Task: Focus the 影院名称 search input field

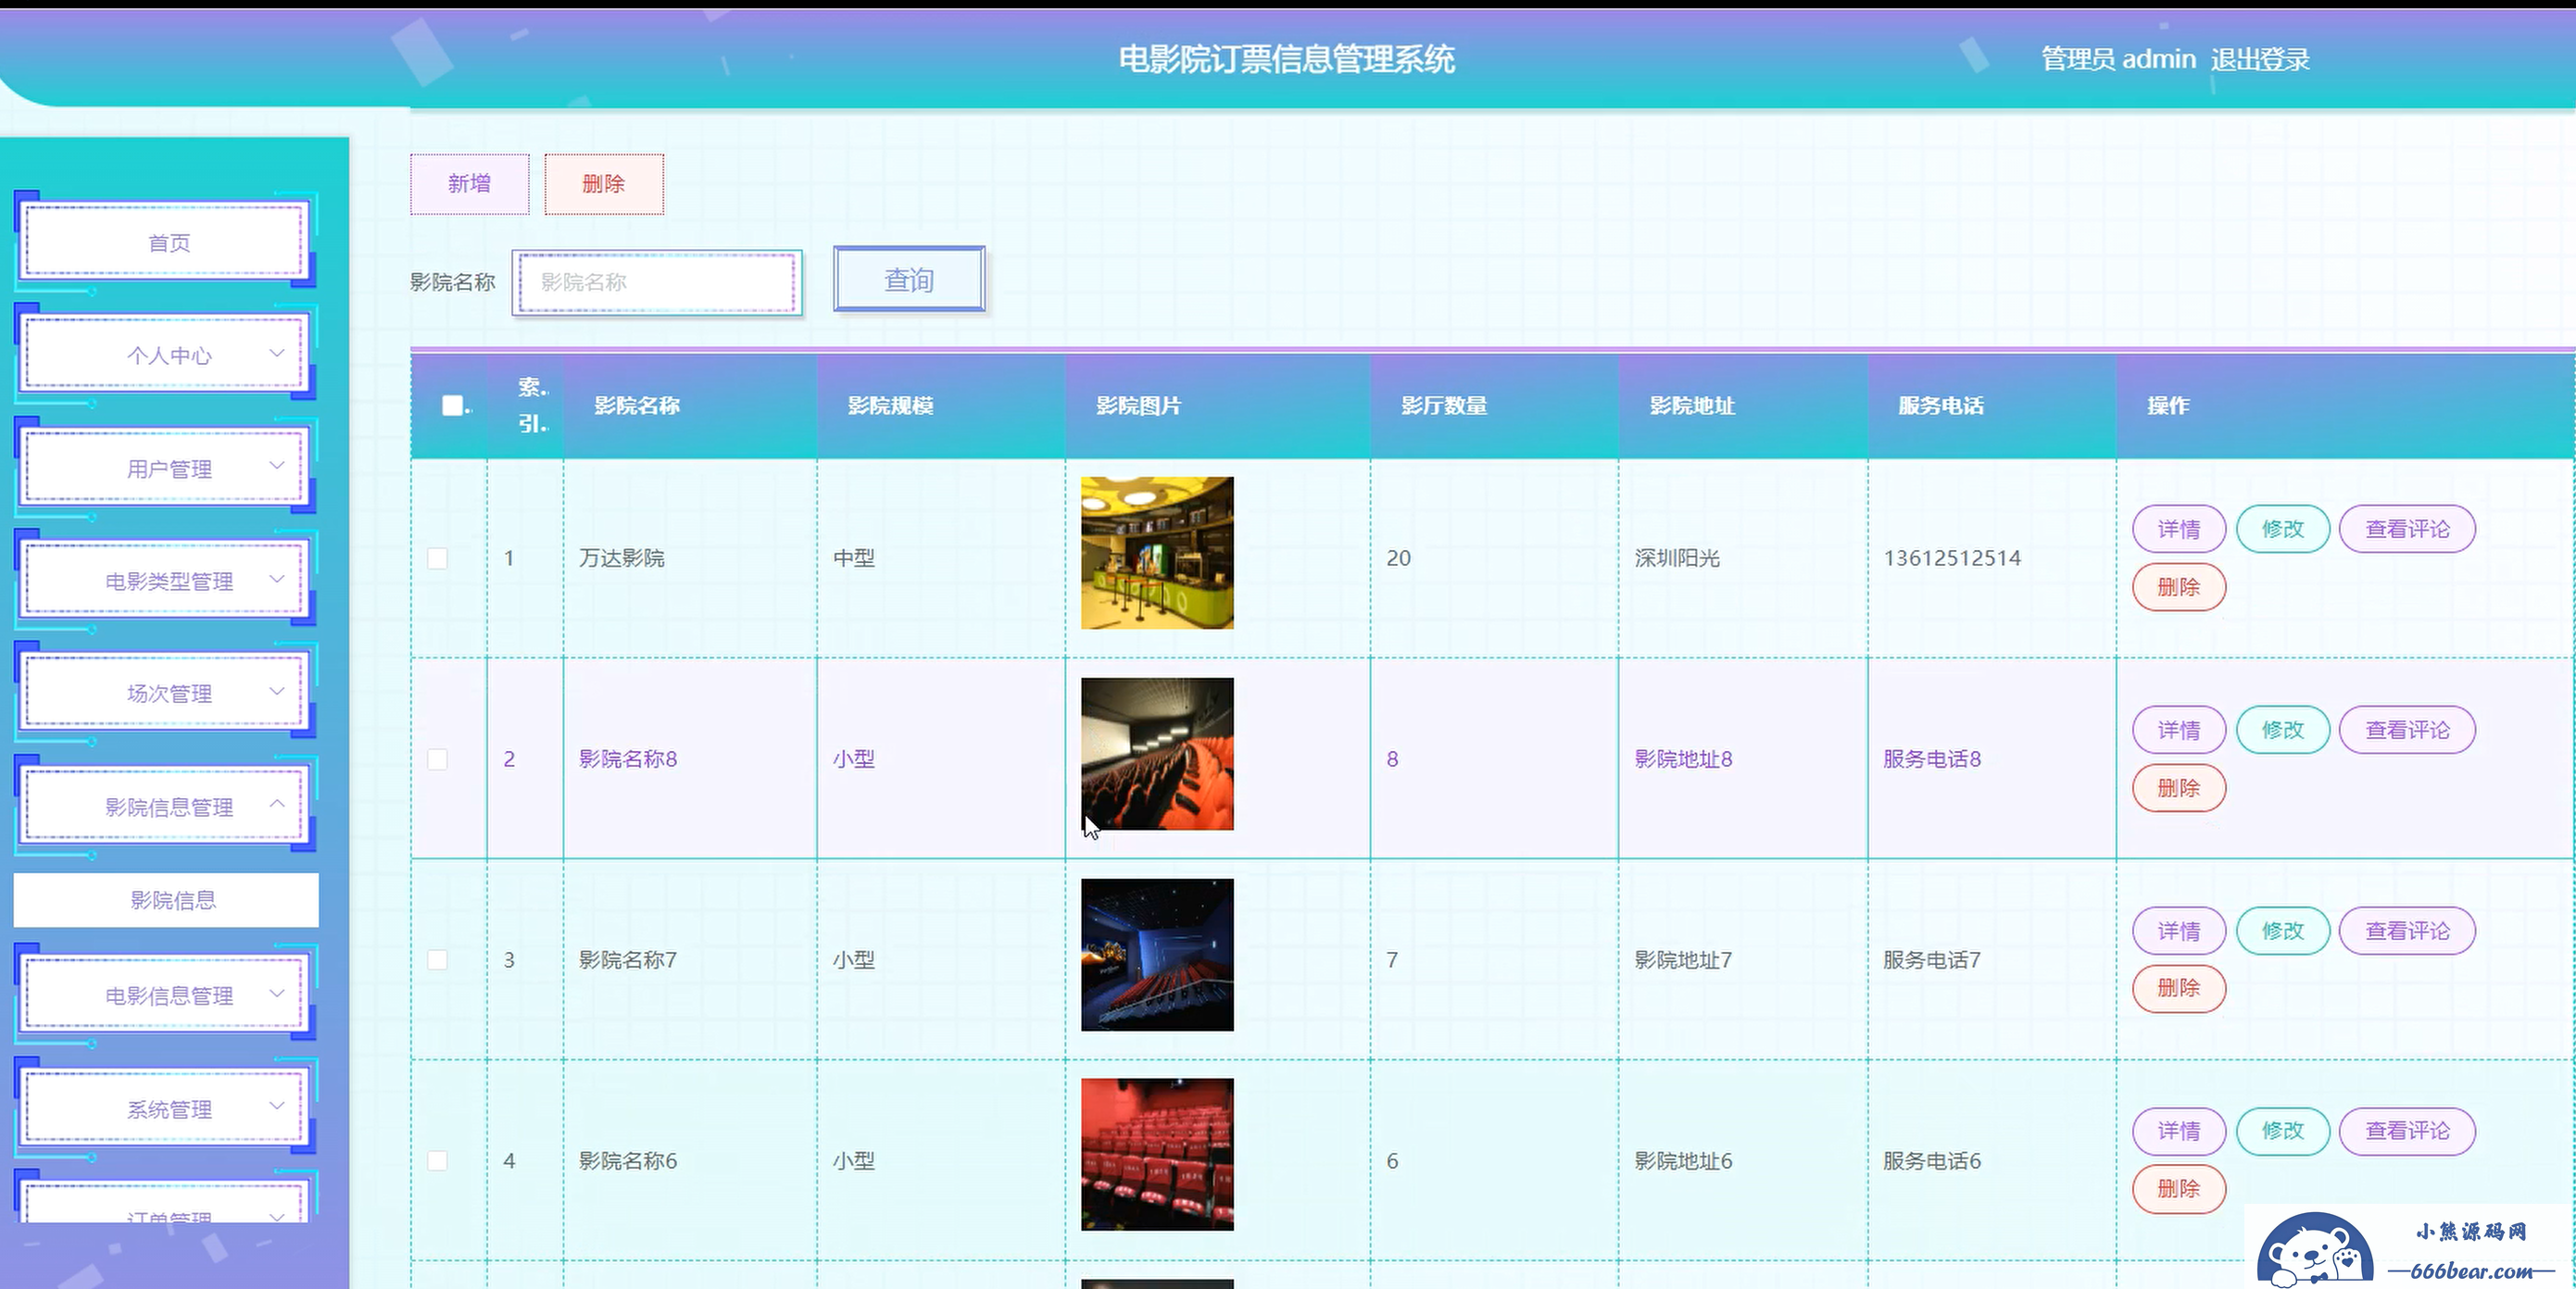Action: pos(657,283)
